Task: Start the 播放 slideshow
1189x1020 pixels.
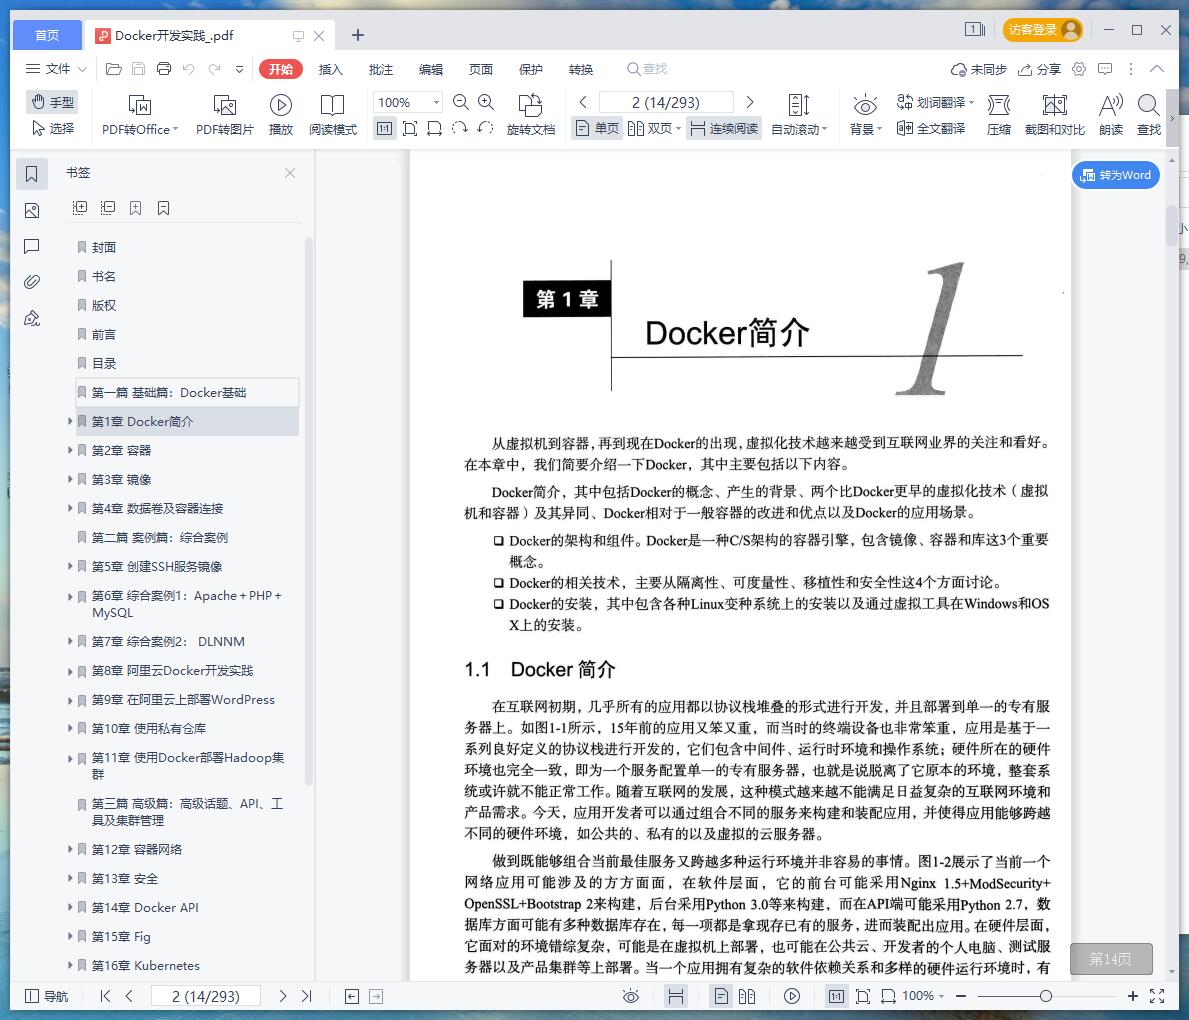Action: click(x=281, y=115)
